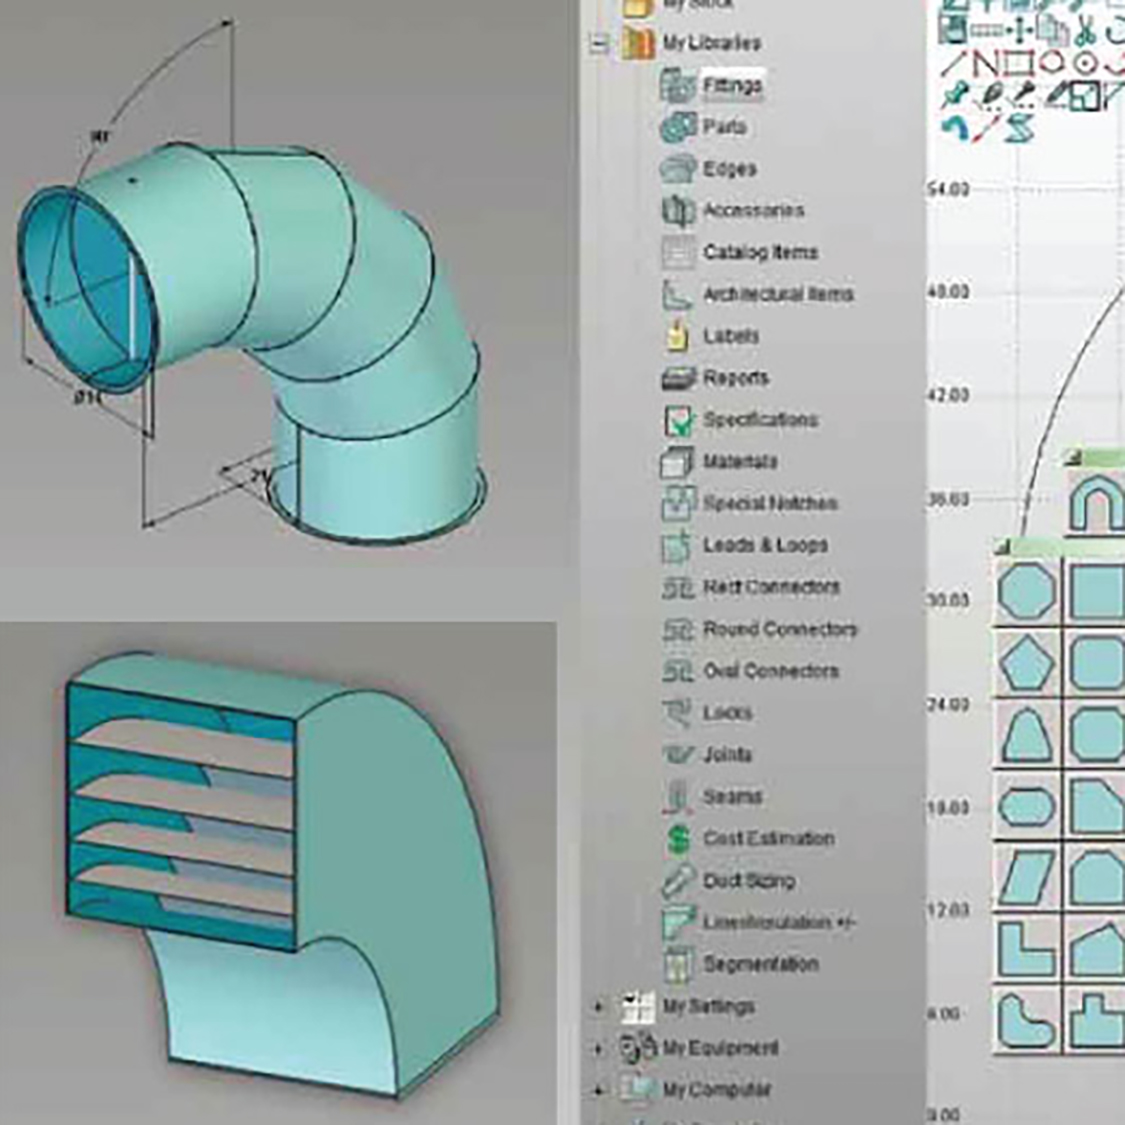Click the node point dimension icon
The height and width of the screenshot is (1125, 1125).
coord(1019,30)
